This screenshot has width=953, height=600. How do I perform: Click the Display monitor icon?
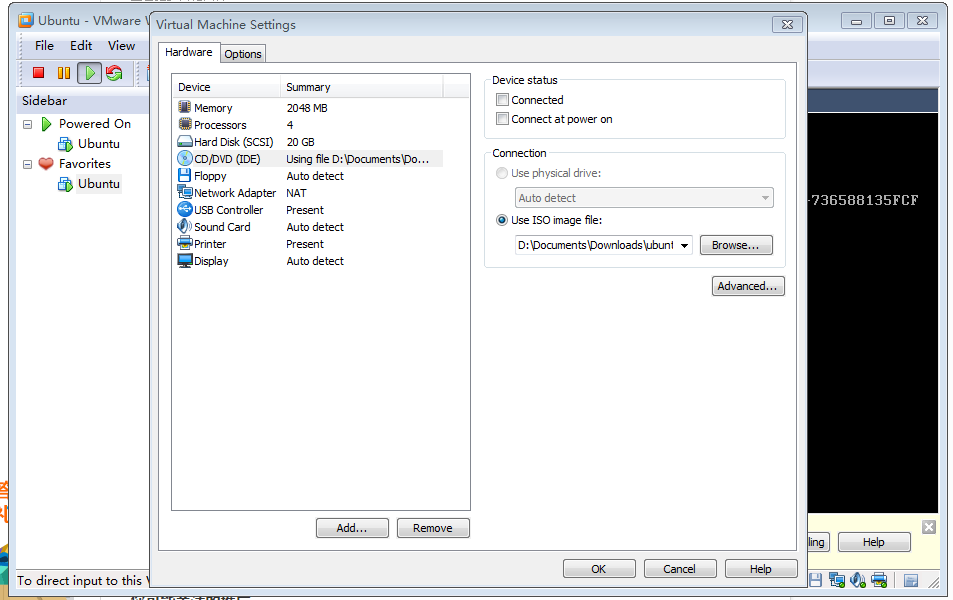(185, 261)
